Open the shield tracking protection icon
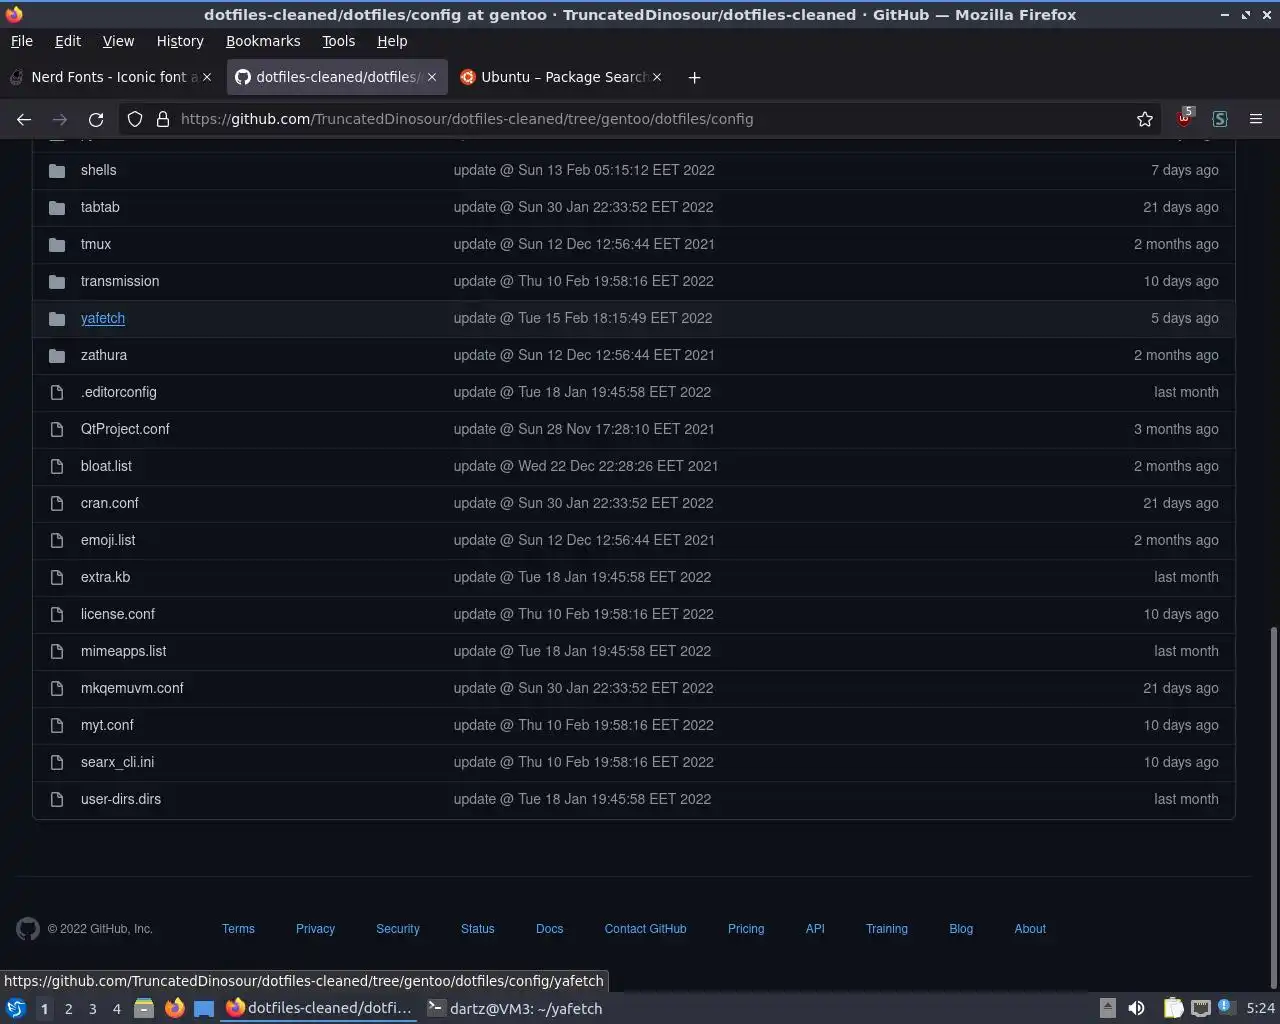This screenshot has height=1024, width=1280. [x=135, y=119]
